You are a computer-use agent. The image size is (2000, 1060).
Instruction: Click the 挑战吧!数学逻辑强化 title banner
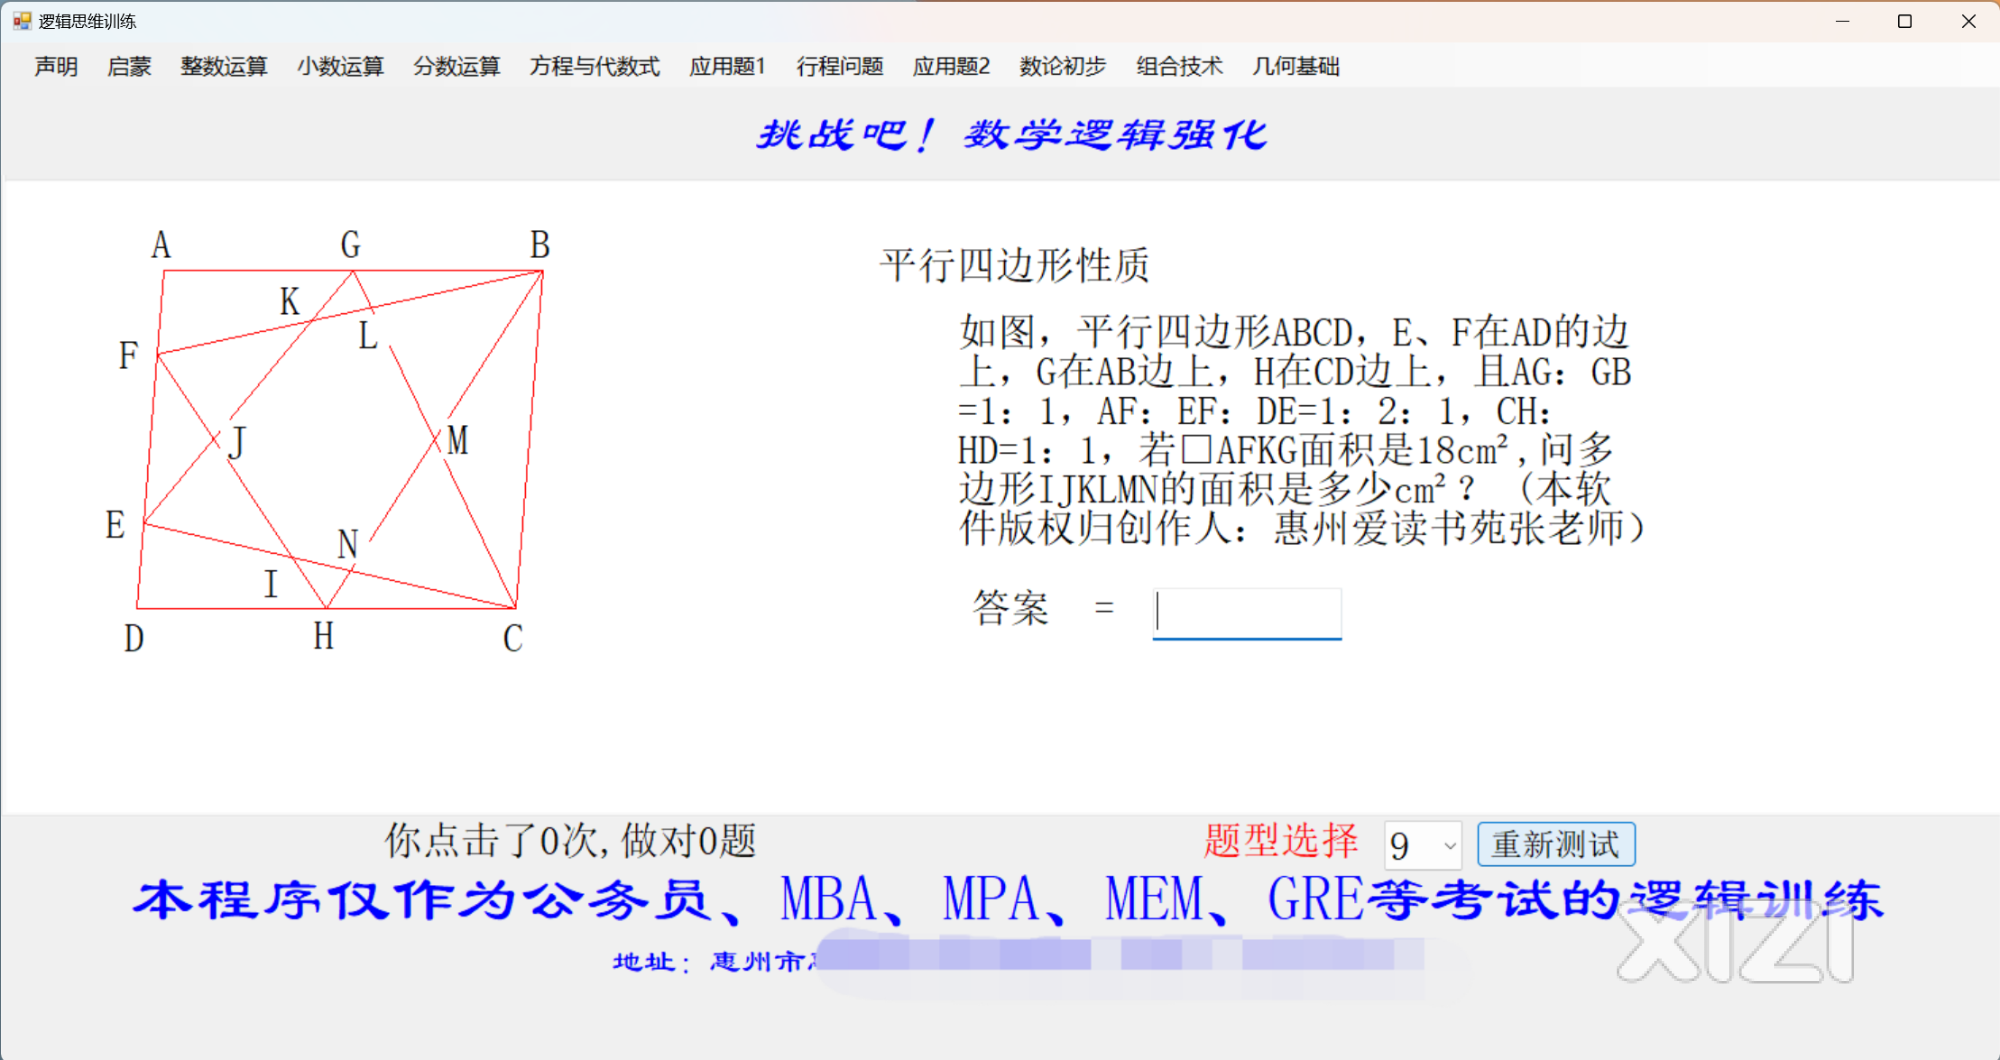coord(1011,135)
